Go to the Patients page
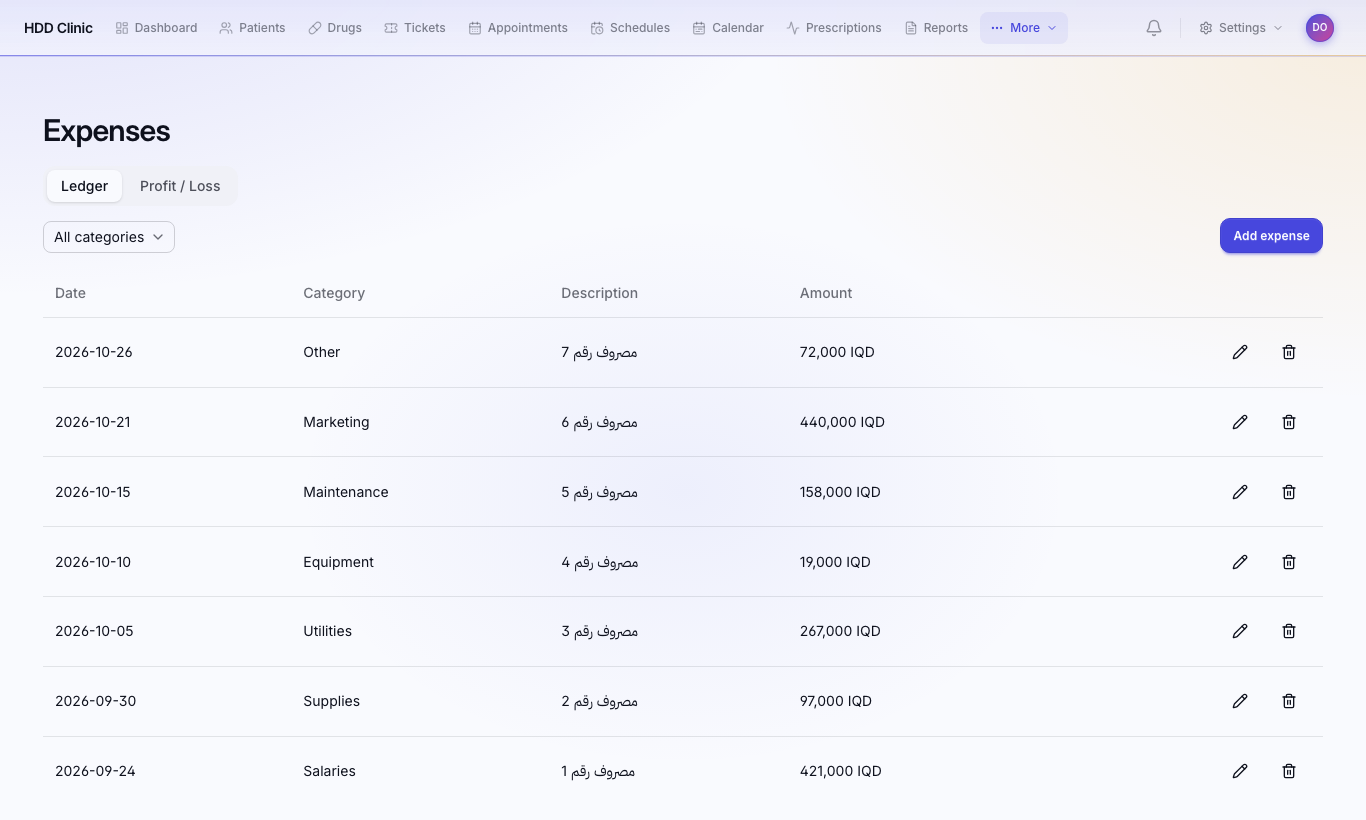Screen dimensions: 1366x820 (252, 28)
